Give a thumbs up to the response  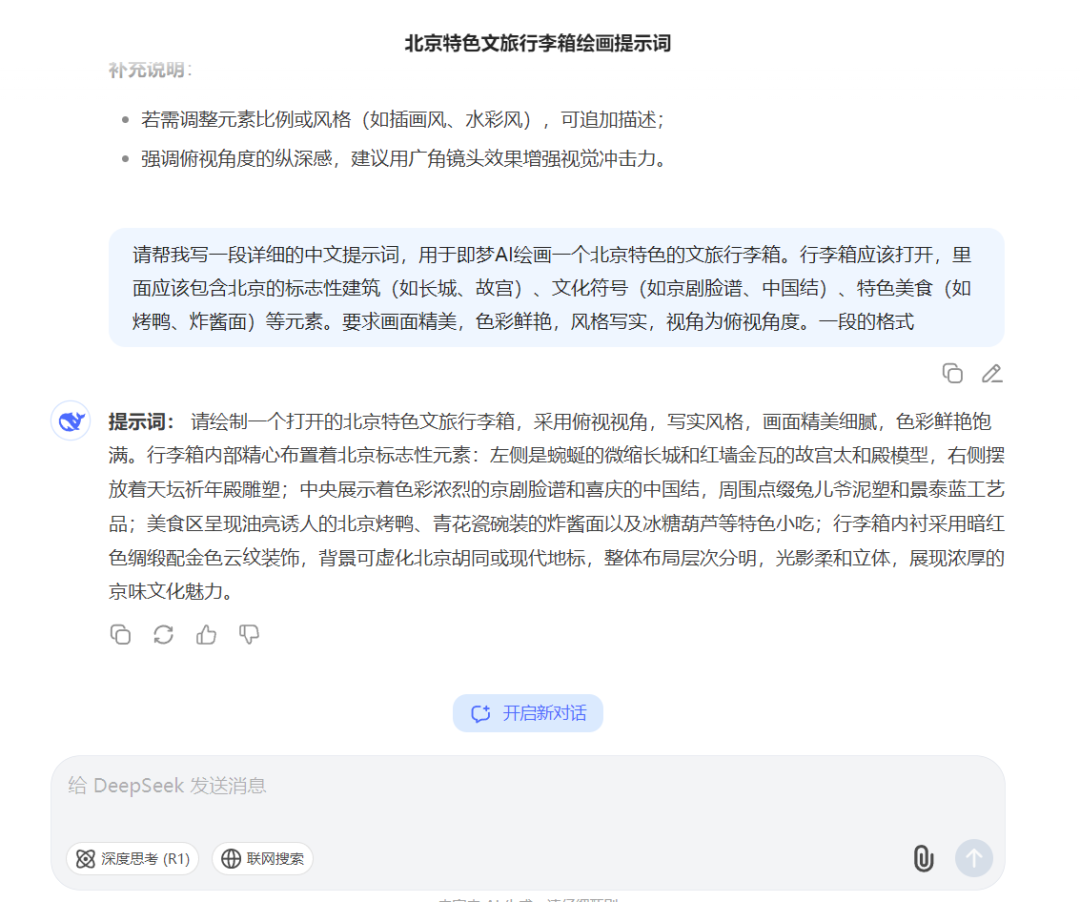tap(206, 634)
